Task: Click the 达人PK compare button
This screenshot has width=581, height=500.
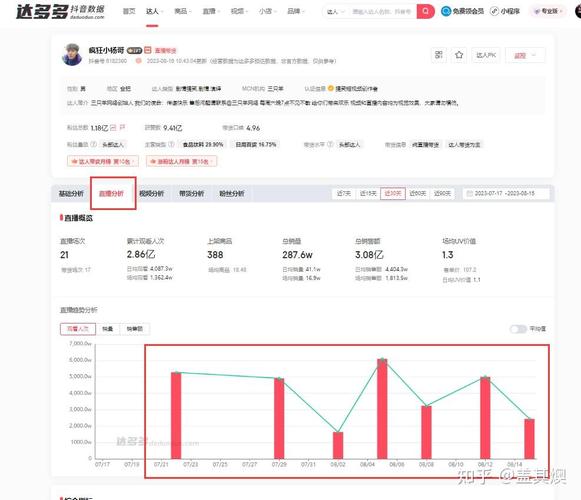Action: coord(486,55)
